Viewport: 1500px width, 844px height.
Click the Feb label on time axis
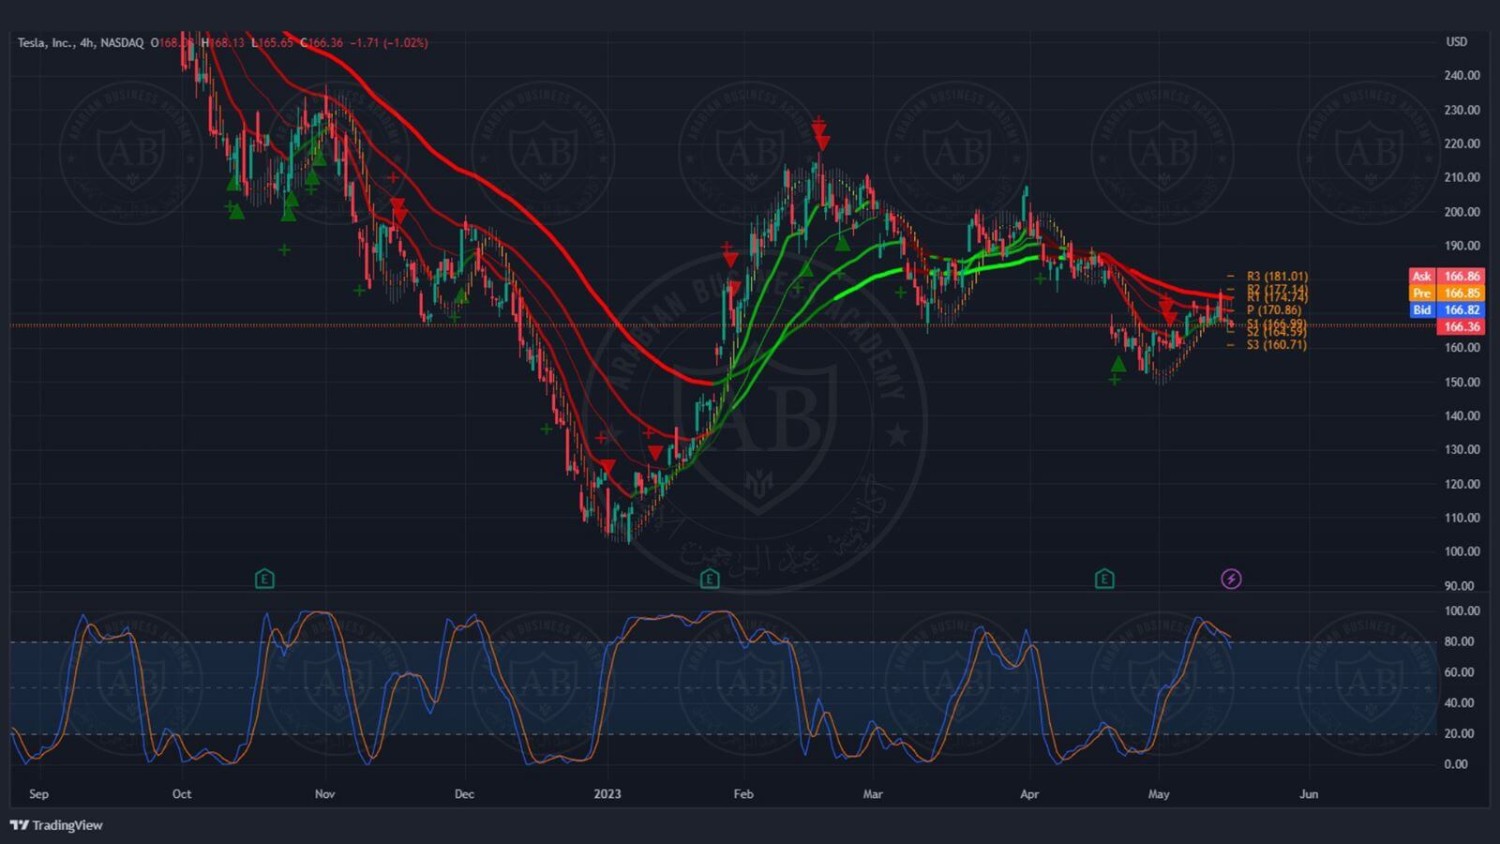tap(743, 794)
